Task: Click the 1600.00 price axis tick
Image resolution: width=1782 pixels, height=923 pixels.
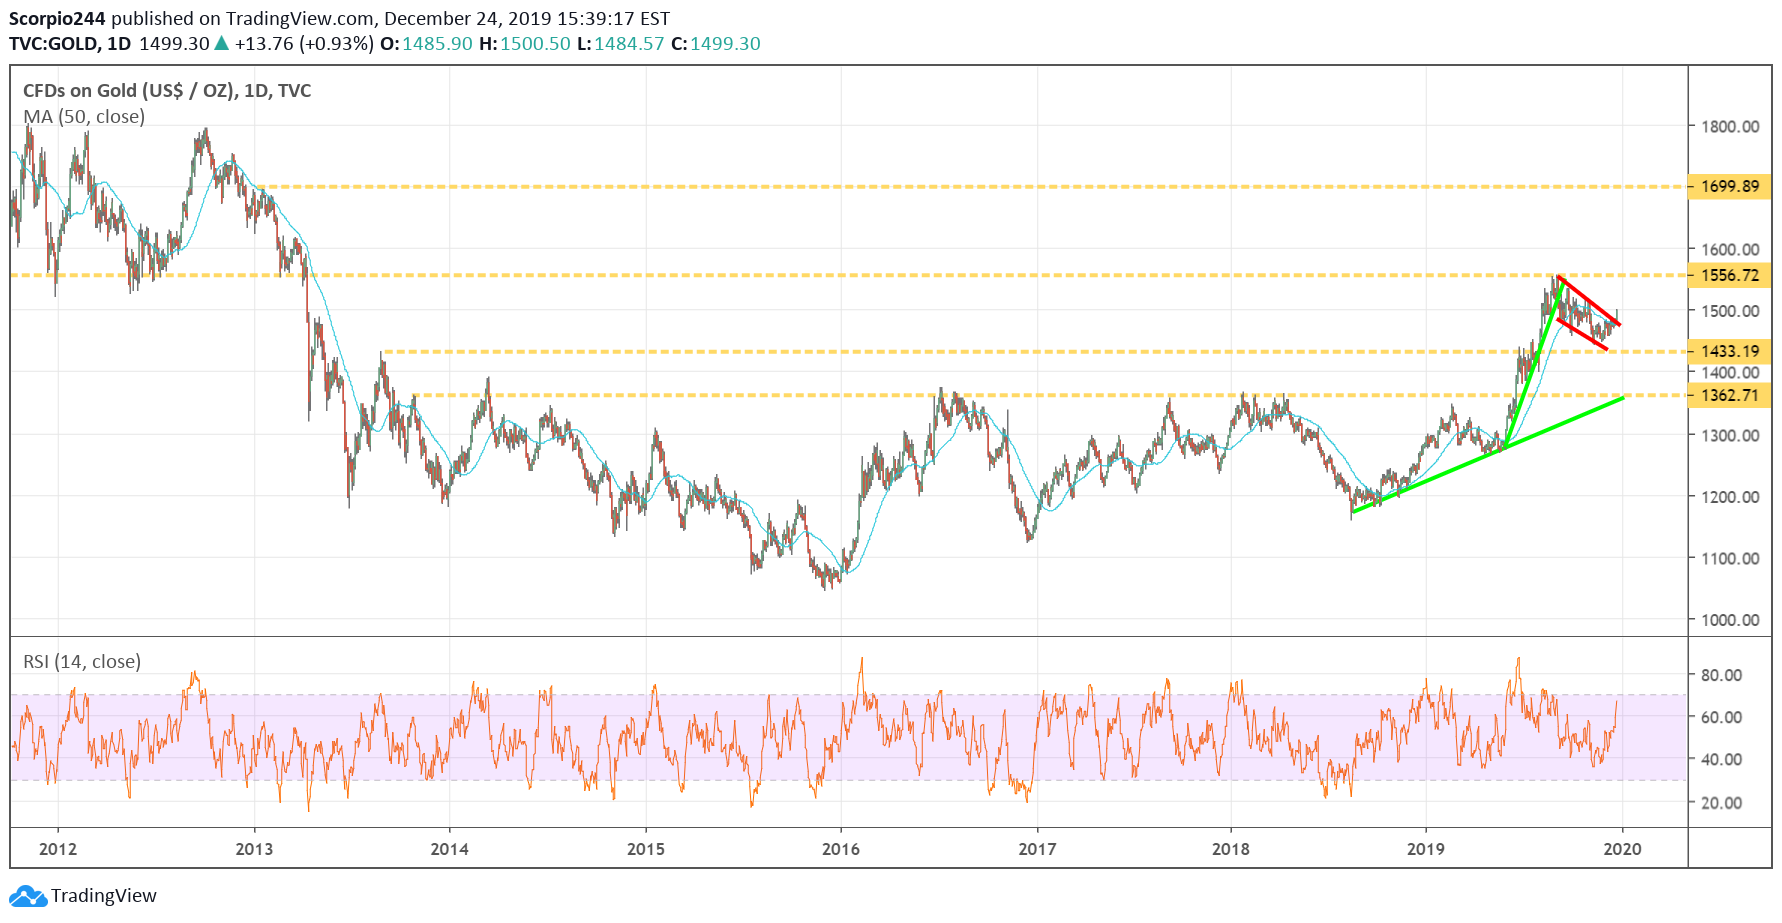Action: pos(1730,249)
